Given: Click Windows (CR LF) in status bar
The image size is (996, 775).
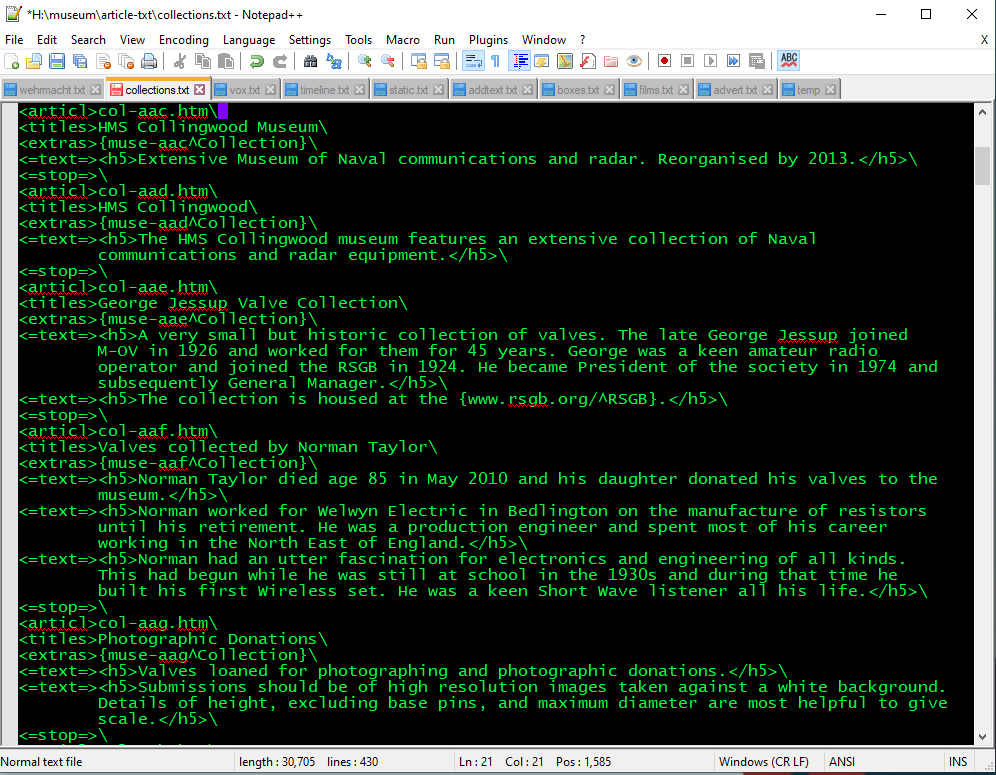Looking at the screenshot, I should pyautogui.click(x=764, y=762).
